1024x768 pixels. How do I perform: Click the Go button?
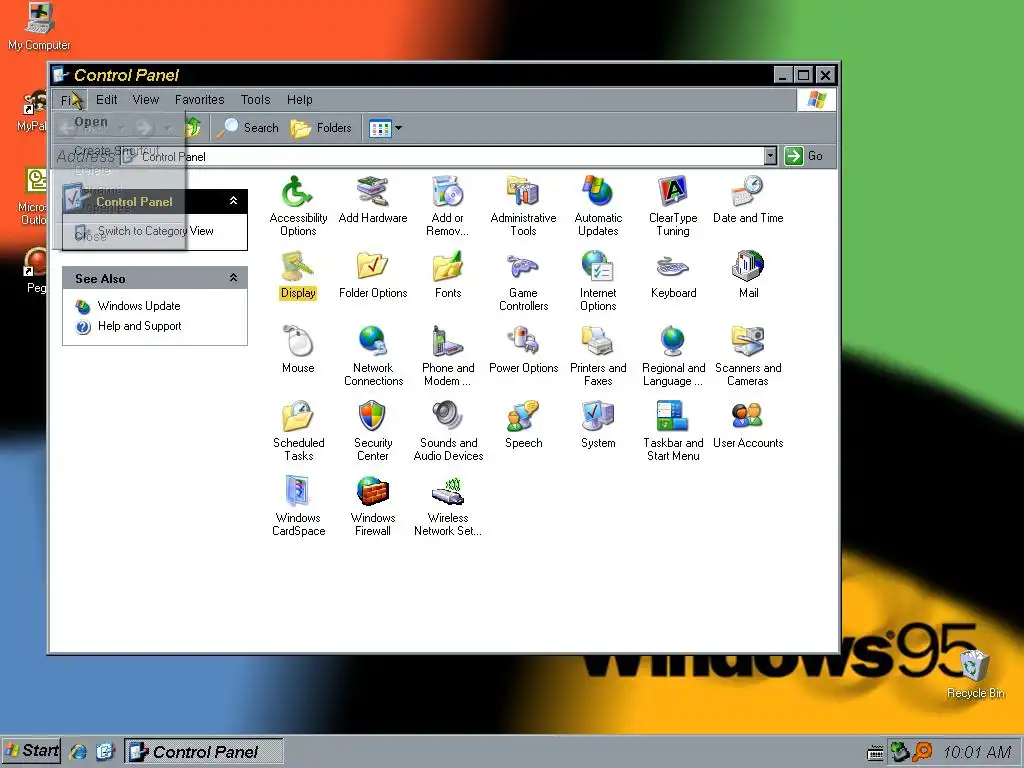tap(804, 156)
